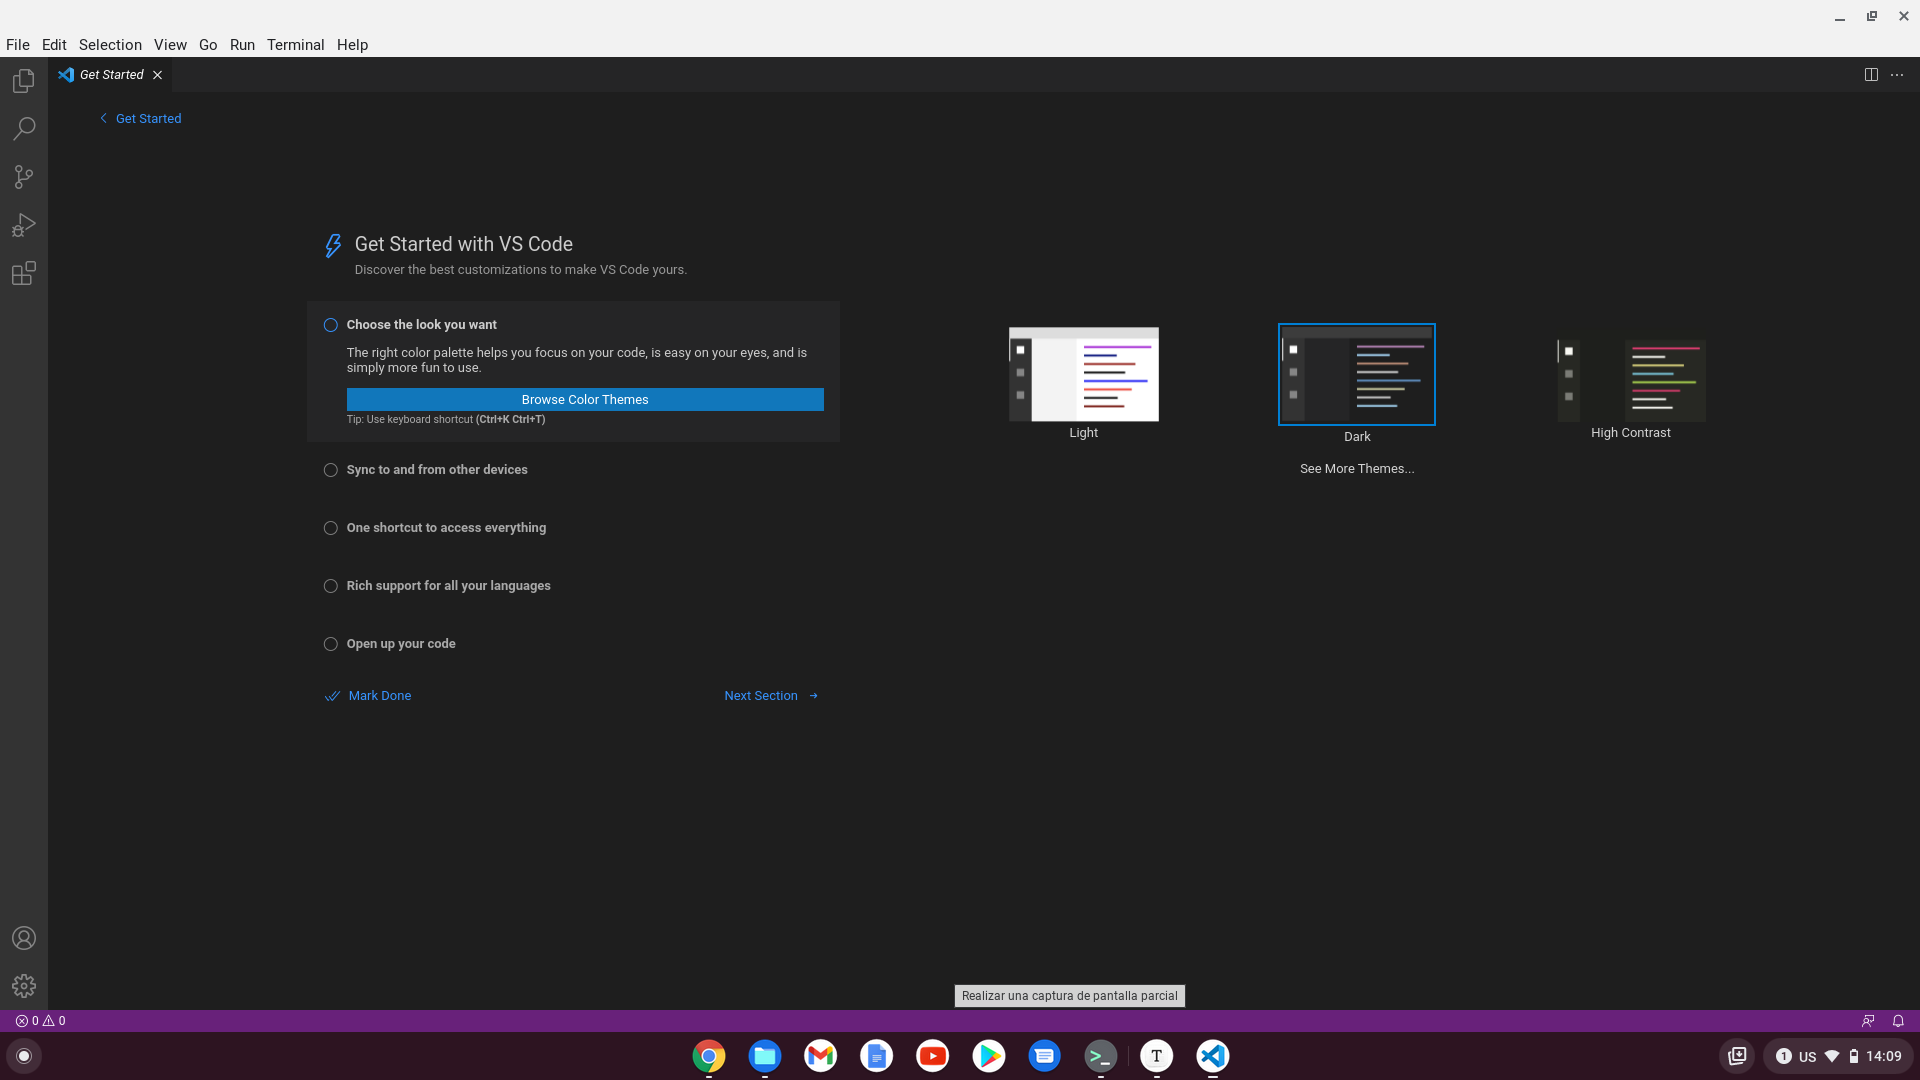Open the Source Control view
Screen dimensions: 1920x1080
coord(24,177)
